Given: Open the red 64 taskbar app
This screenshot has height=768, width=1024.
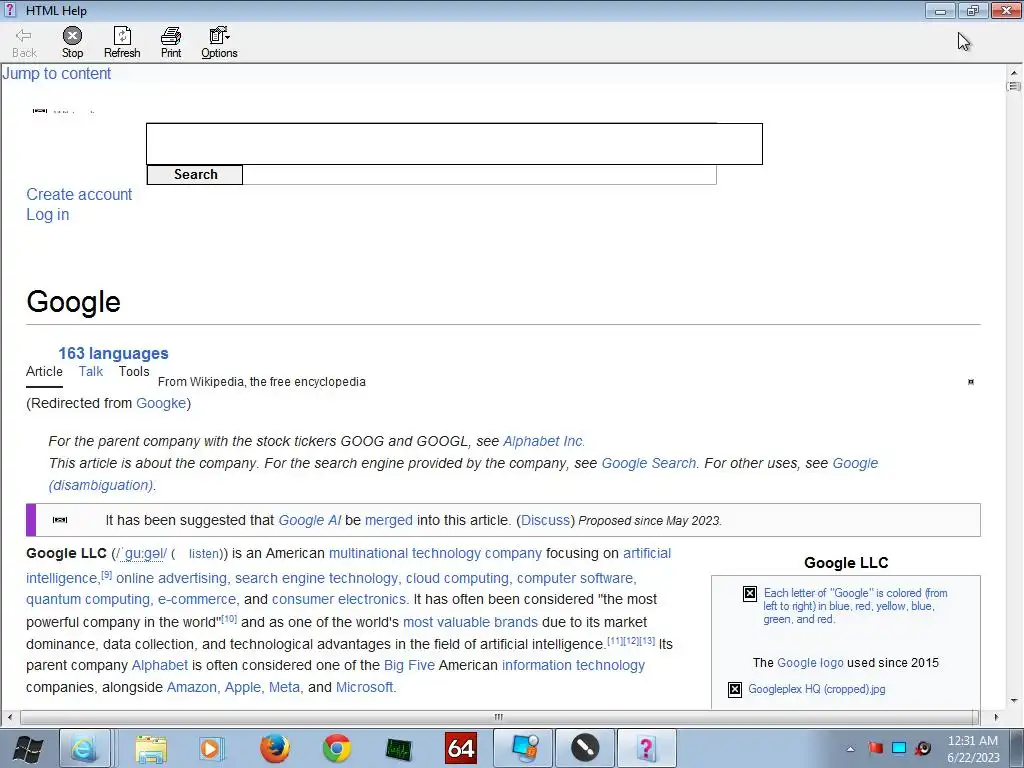Looking at the screenshot, I should coord(460,748).
